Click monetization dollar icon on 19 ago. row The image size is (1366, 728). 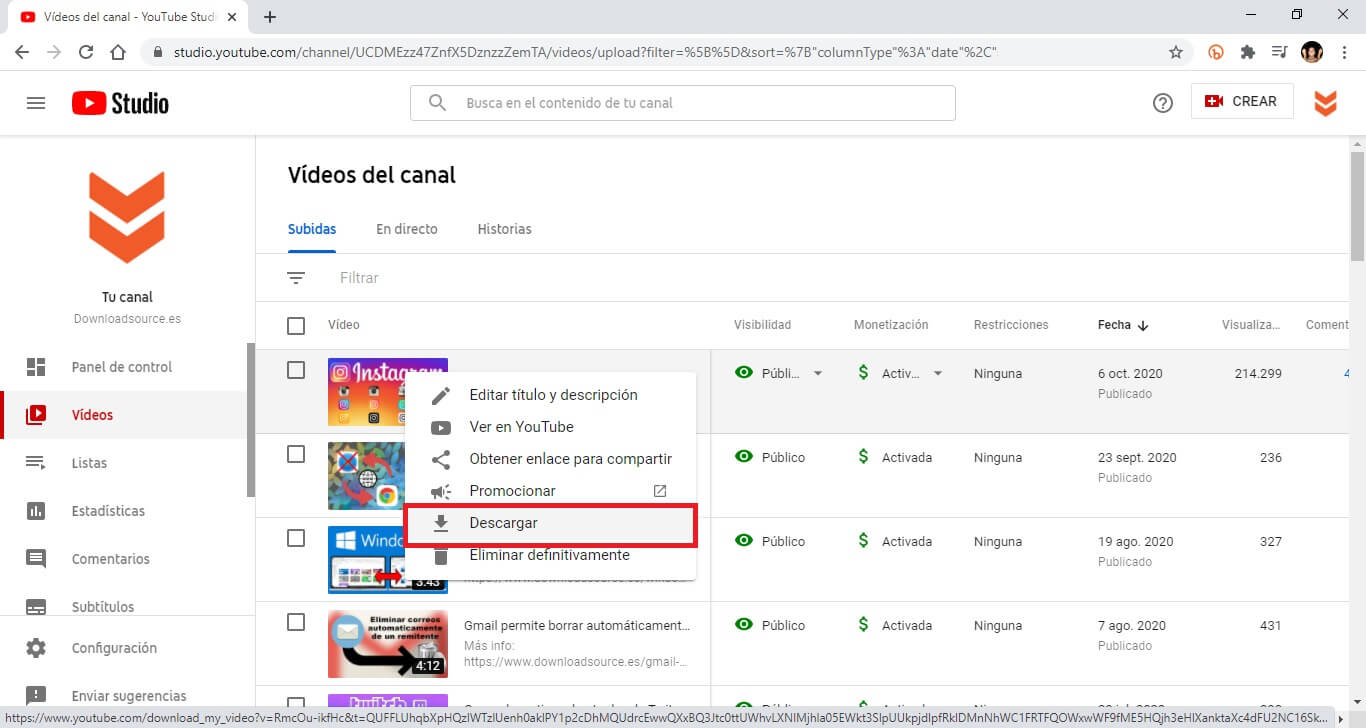(x=863, y=541)
